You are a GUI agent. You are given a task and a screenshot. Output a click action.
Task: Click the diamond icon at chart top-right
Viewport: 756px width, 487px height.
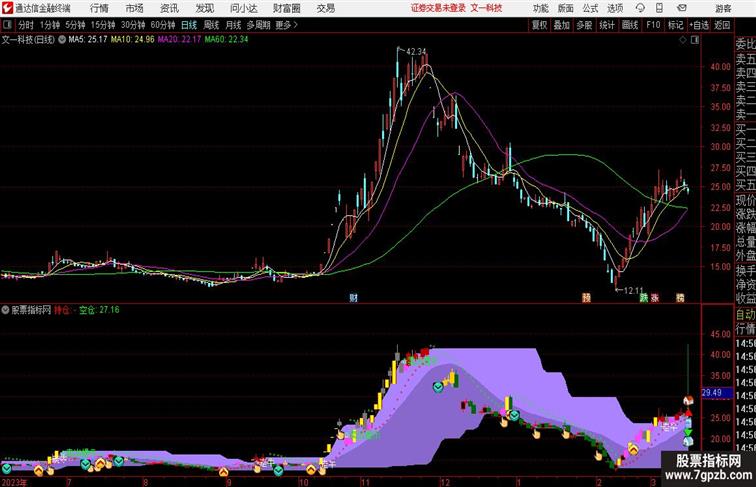pos(683,40)
